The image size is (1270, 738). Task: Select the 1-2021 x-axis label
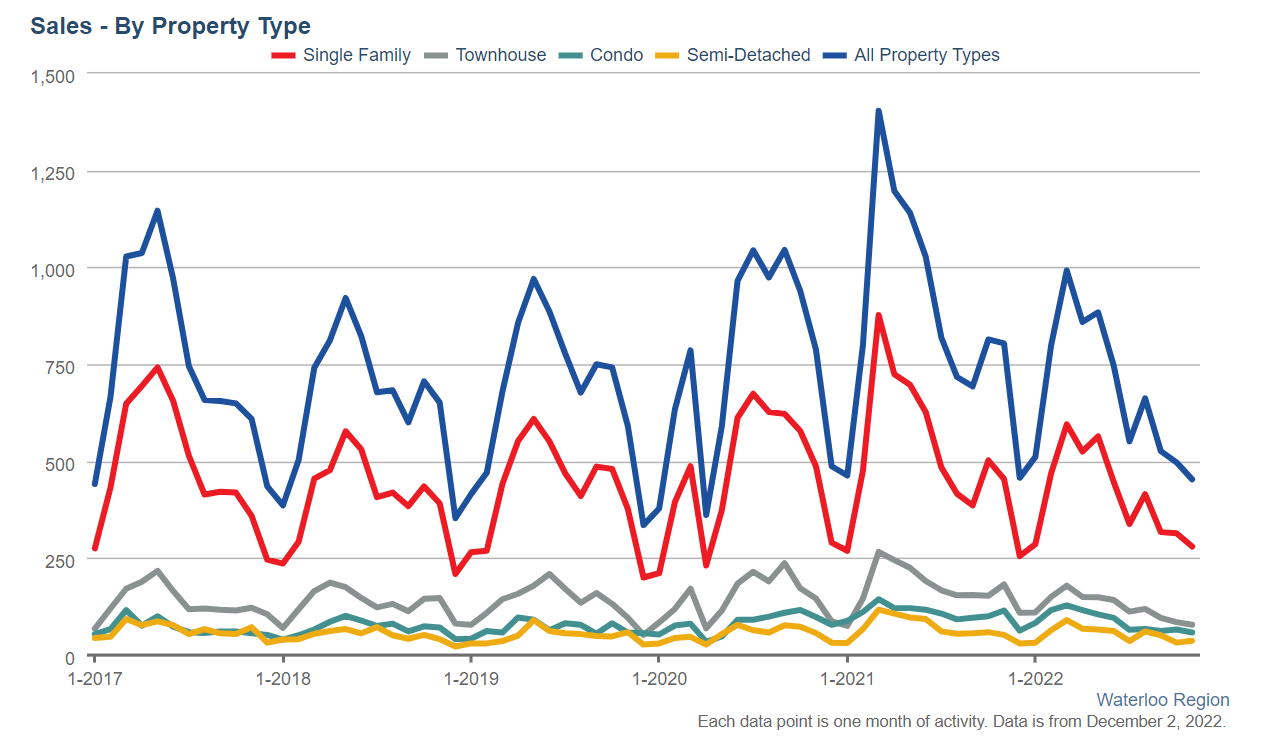847,679
